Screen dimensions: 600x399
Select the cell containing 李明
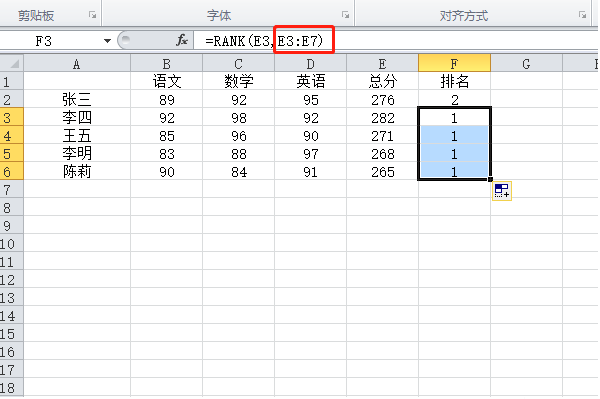(x=77, y=153)
